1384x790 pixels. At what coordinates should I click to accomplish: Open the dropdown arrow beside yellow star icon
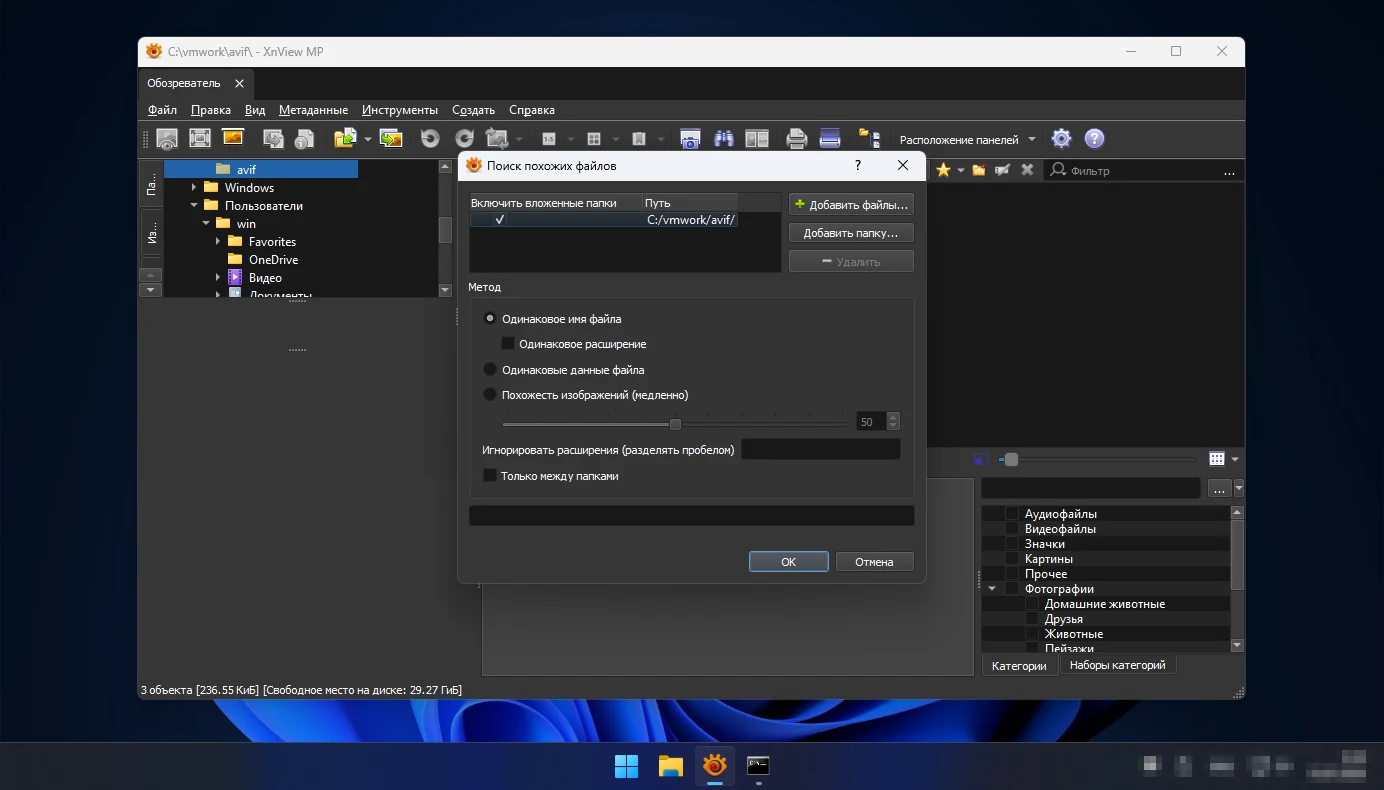[960, 171]
